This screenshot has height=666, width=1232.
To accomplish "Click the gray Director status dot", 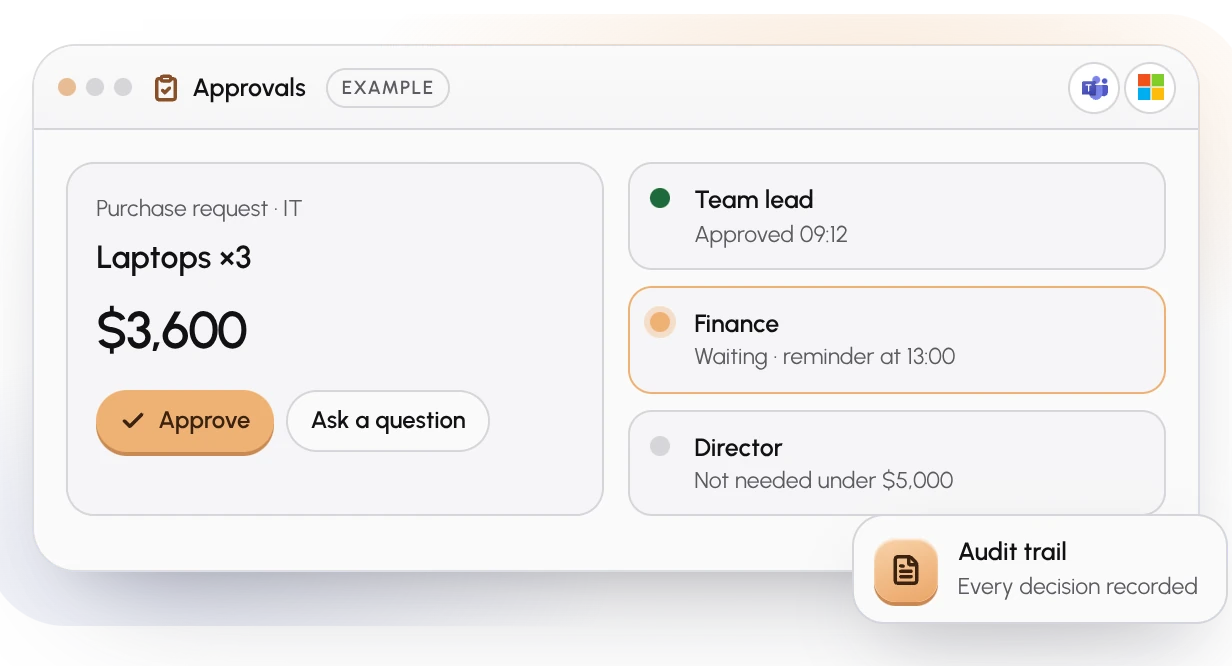I will coord(660,446).
